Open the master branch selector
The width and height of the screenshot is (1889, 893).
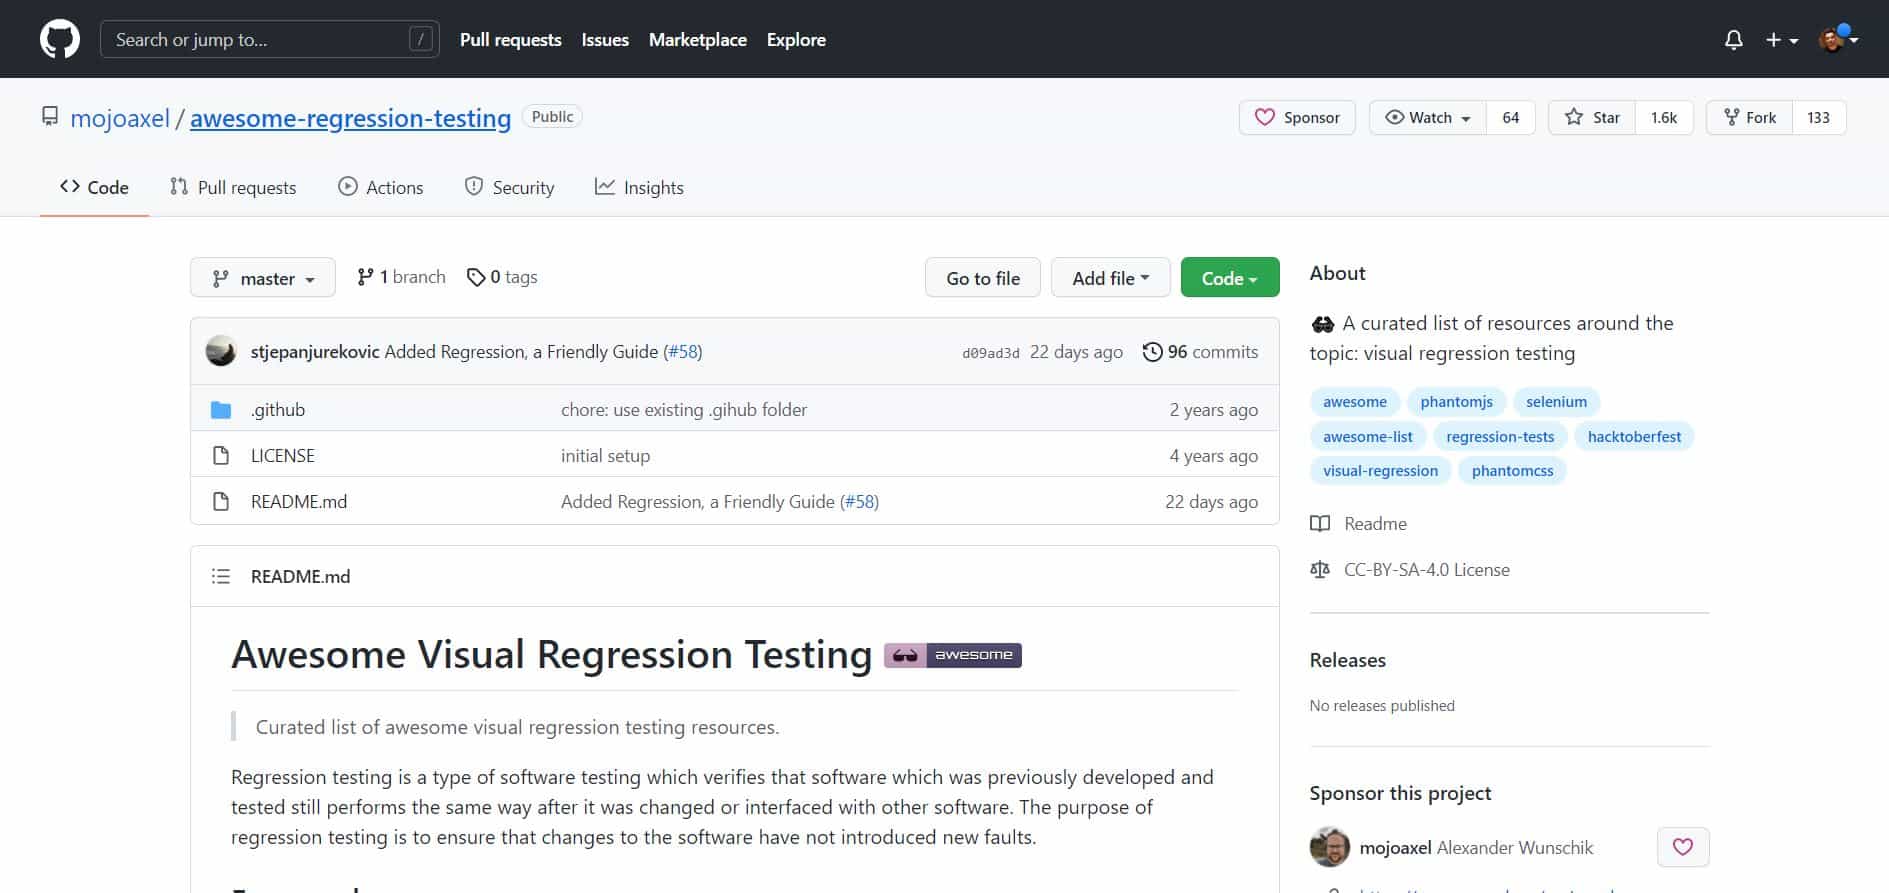(x=262, y=278)
